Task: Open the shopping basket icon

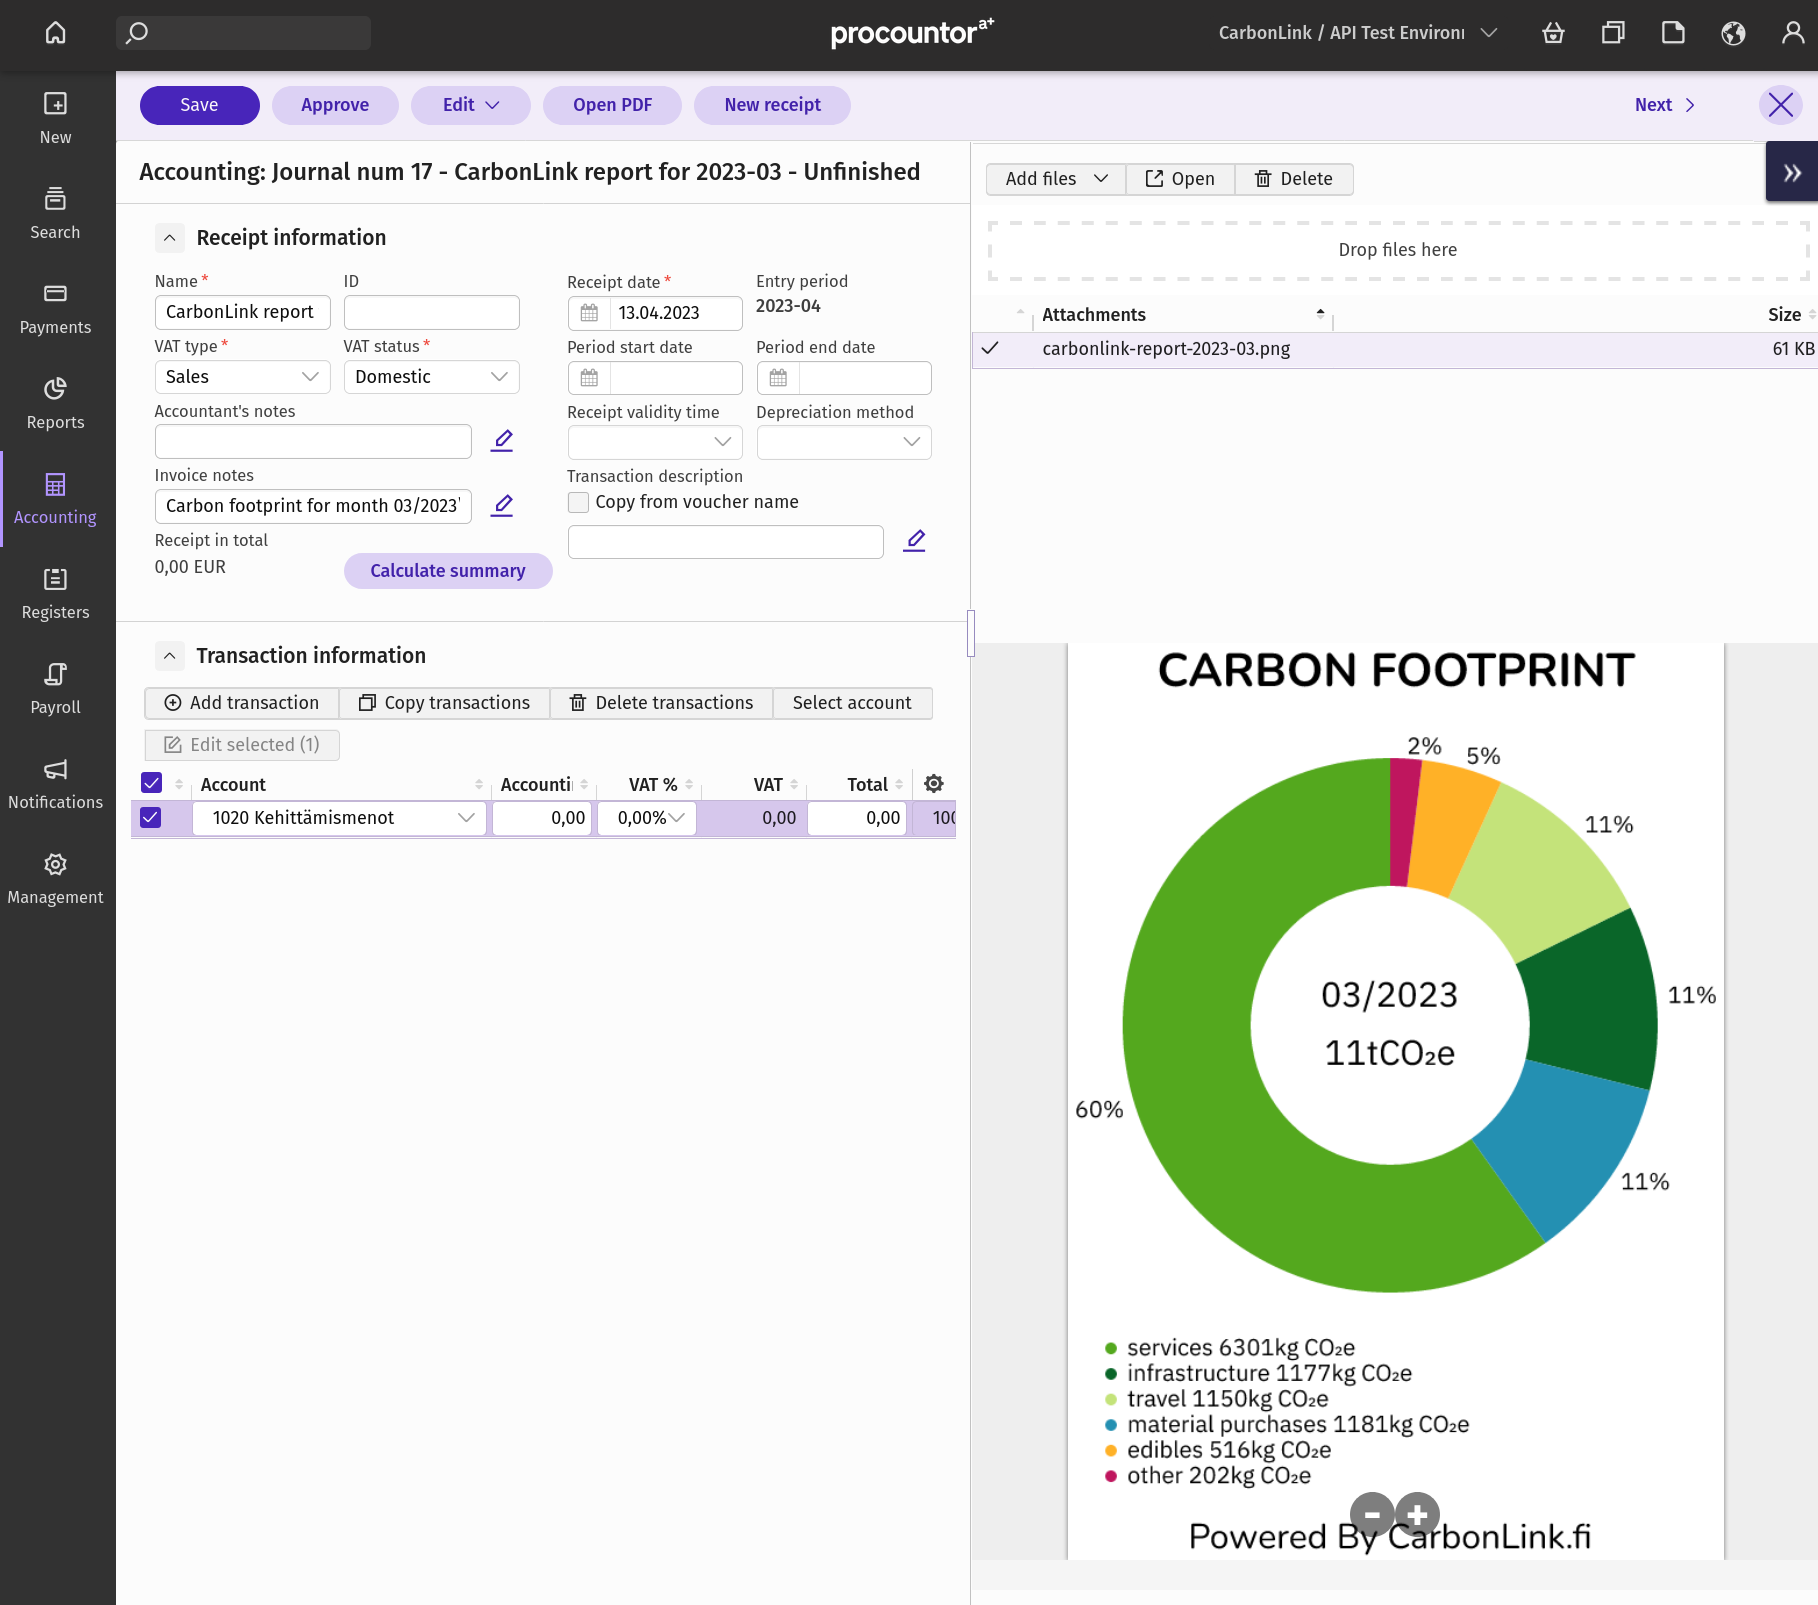Action: (1553, 33)
